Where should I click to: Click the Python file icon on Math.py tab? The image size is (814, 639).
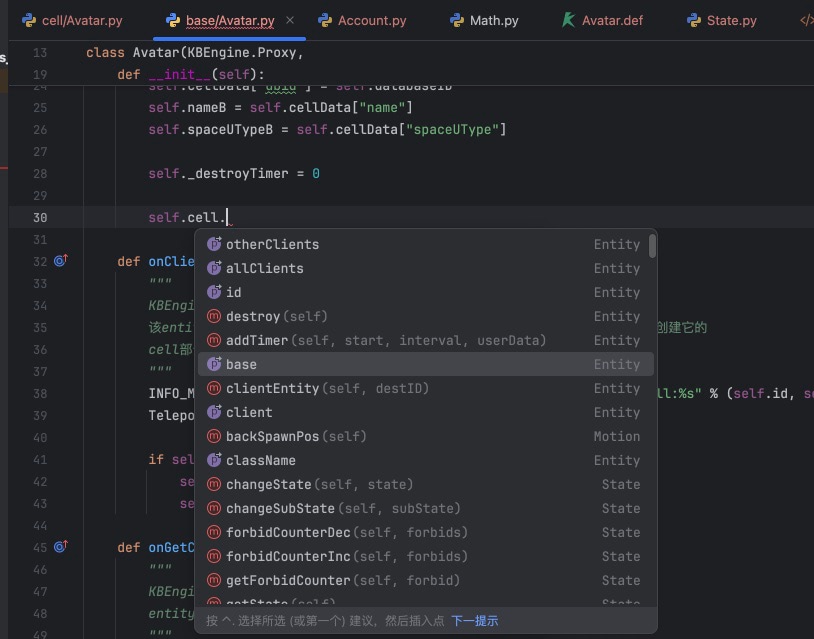click(457, 20)
